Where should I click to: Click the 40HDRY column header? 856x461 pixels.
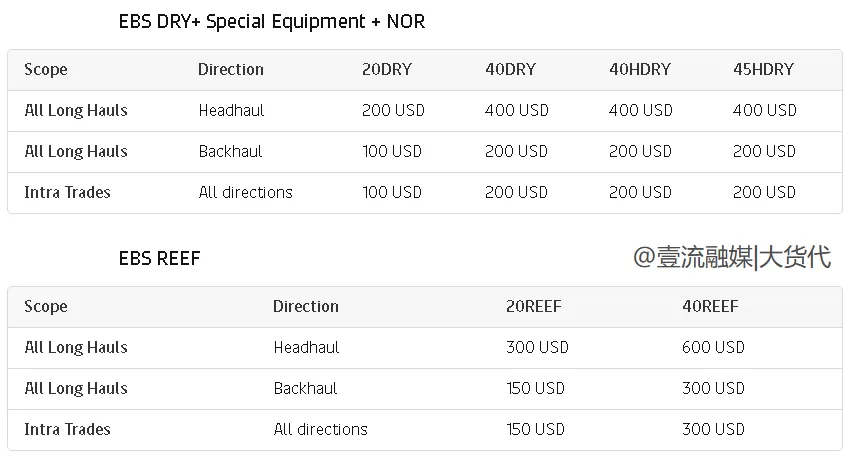click(639, 70)
